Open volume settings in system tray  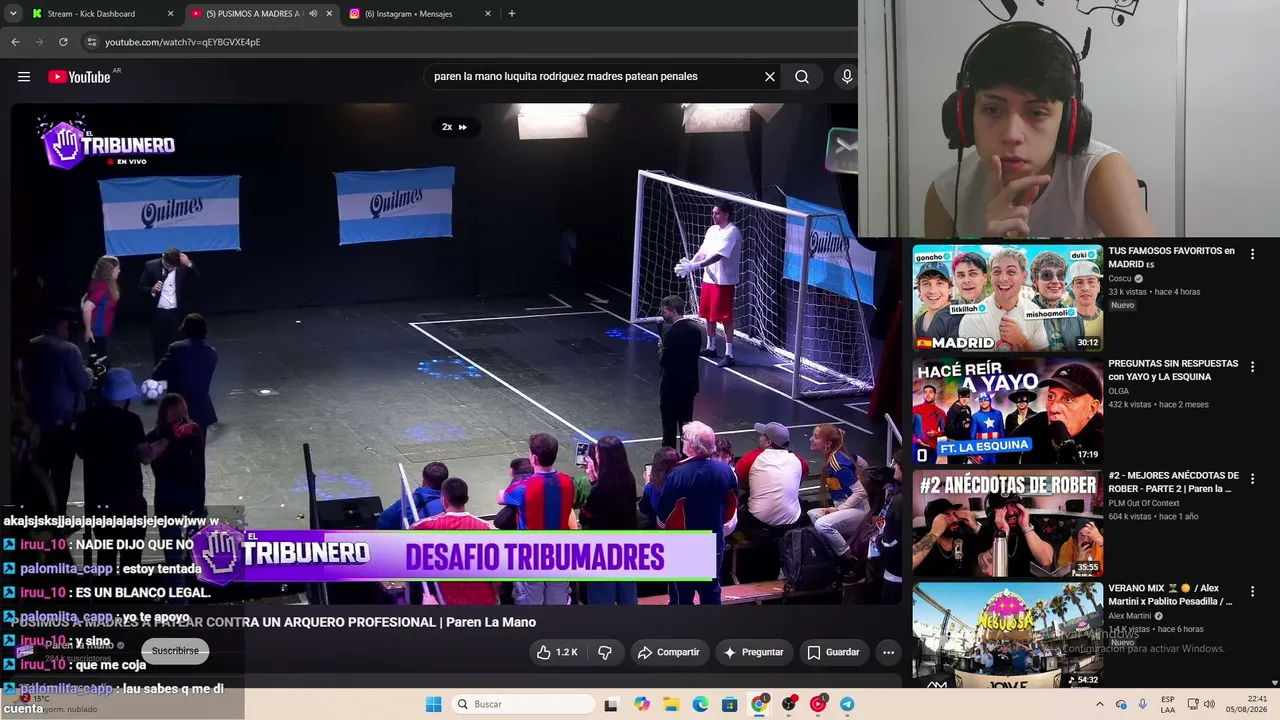[x=1209, y=704]
